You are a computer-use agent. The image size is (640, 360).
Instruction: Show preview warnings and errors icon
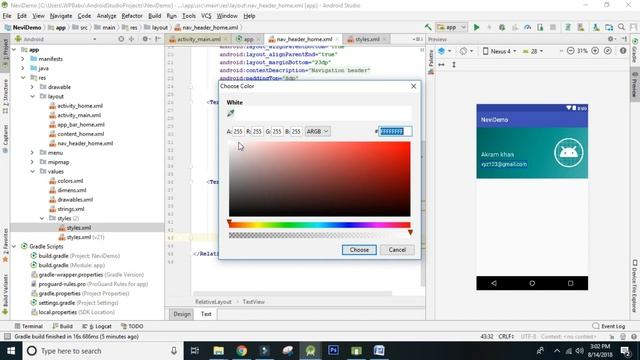click(x=623, y=51)
